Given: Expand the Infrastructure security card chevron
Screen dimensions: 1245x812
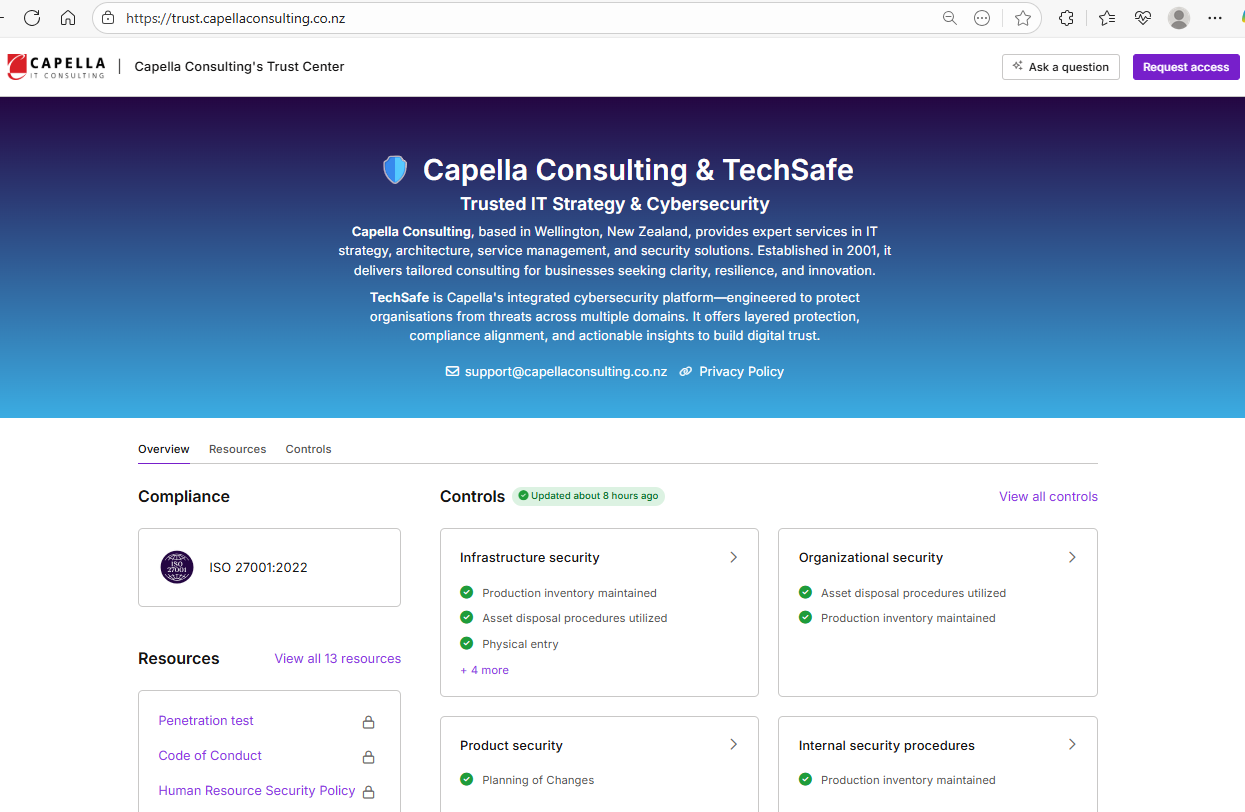Looking at the screenshot, I should coord(733,557).
